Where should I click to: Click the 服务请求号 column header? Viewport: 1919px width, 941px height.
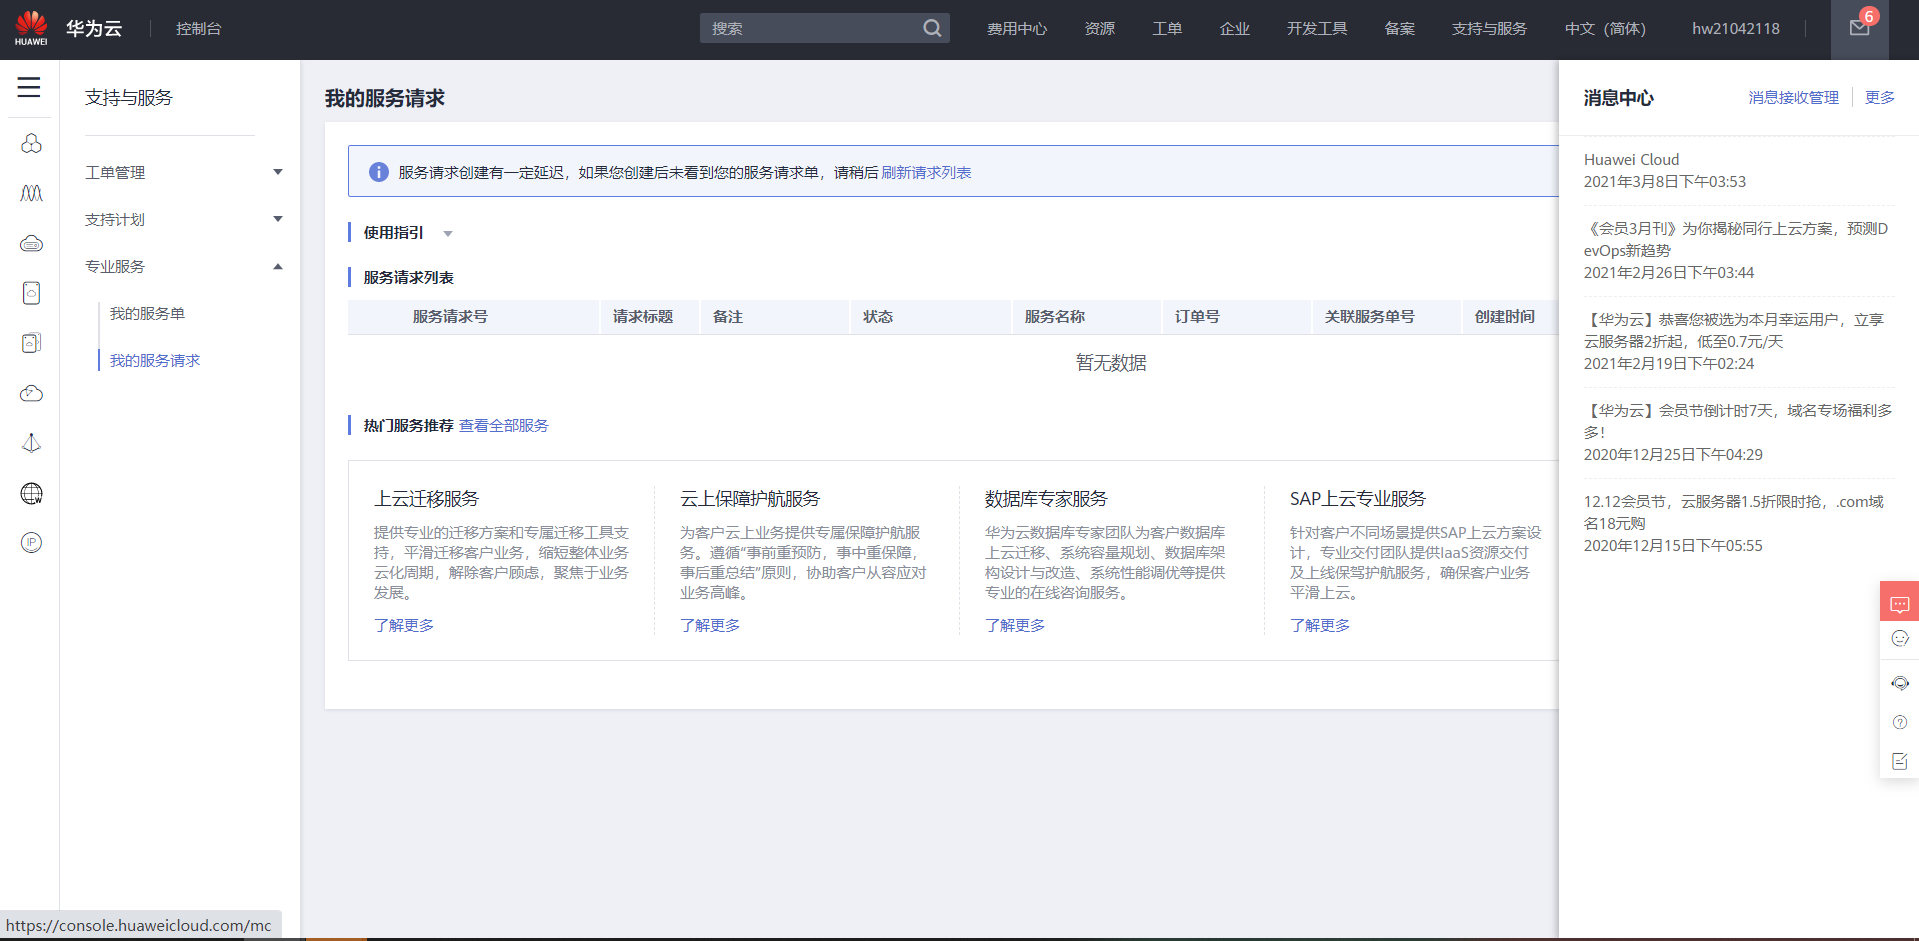click(x=450, y=316)
